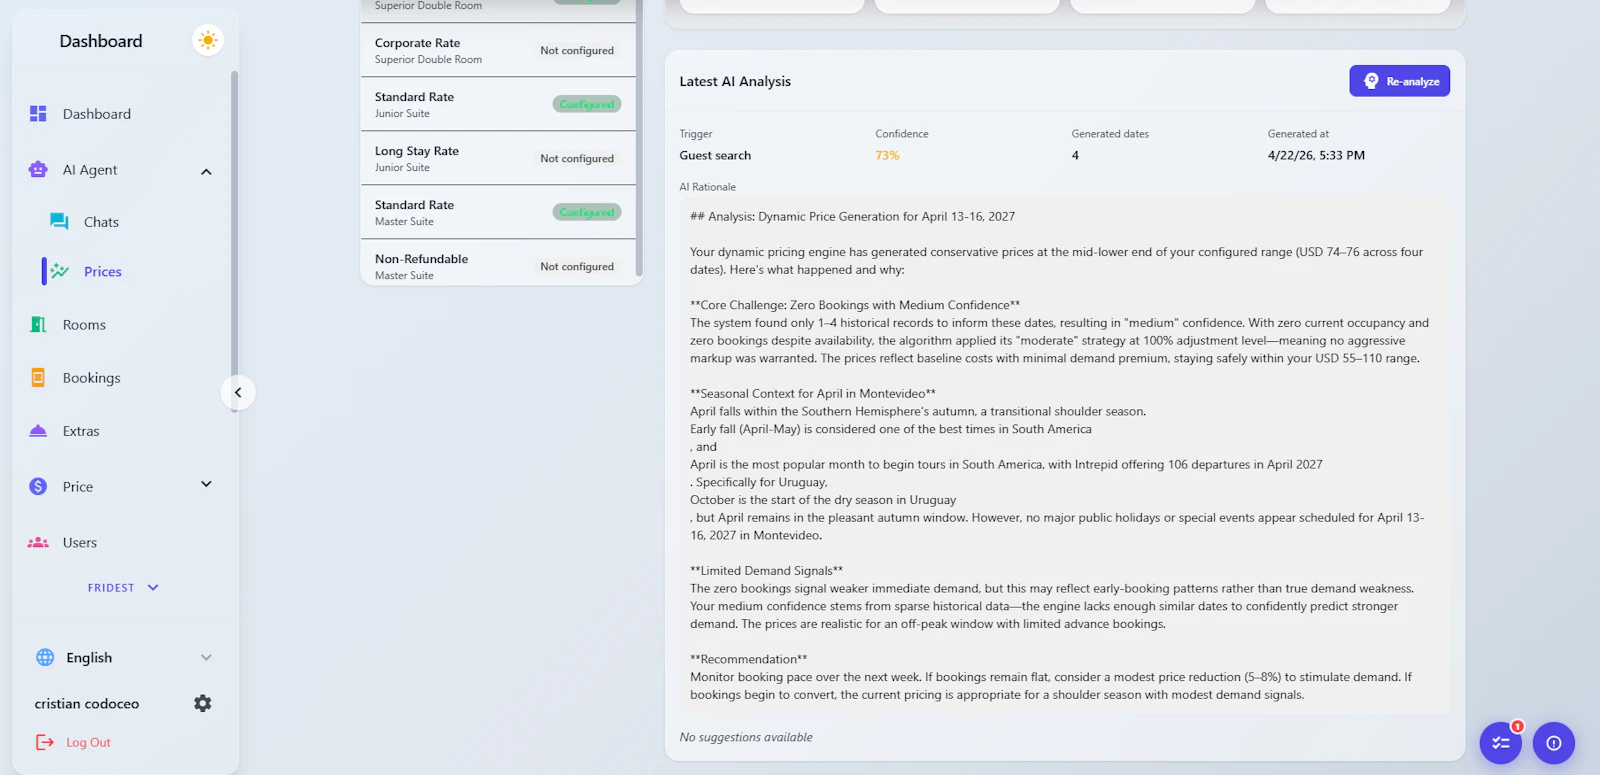1600x775 pixels.
Task: Click the Re-analyze button
Action: tap(1400, 81)
